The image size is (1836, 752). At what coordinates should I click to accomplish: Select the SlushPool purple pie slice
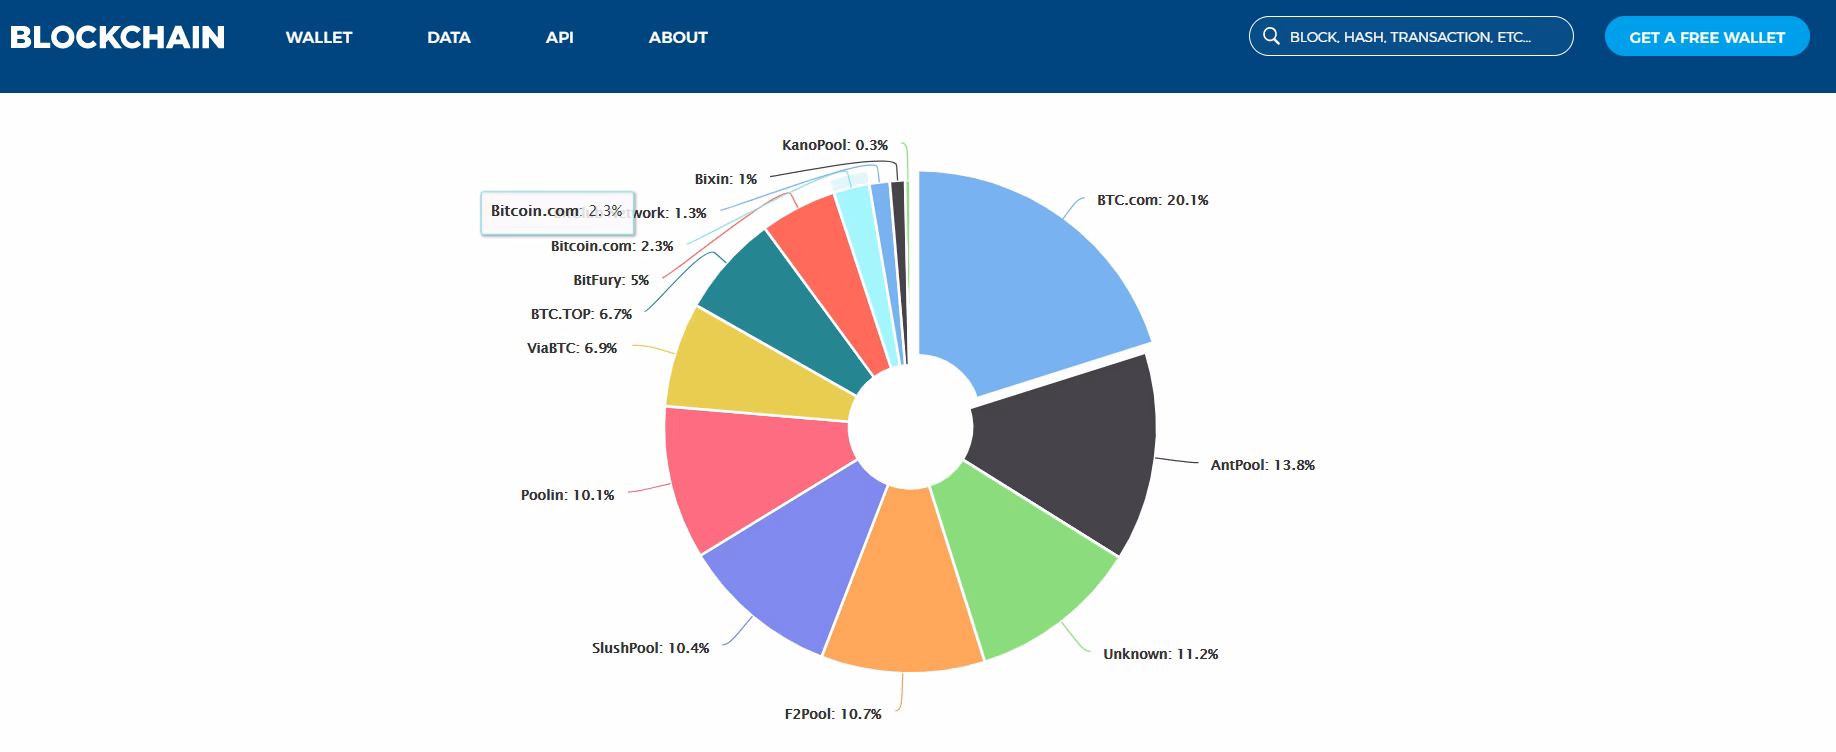click(x=795, y=560)
